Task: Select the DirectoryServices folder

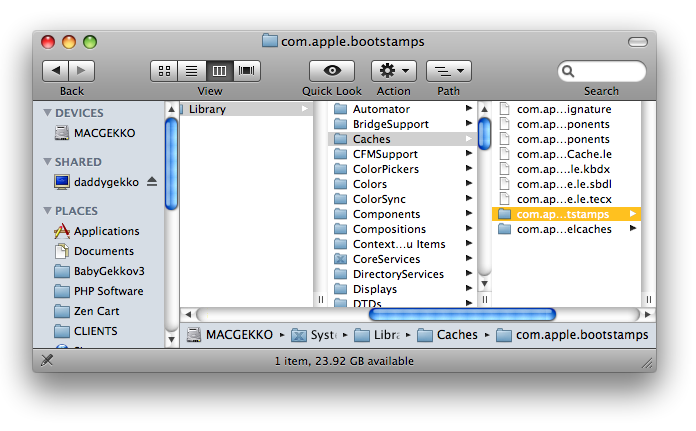Action: (x=403, y=274)
